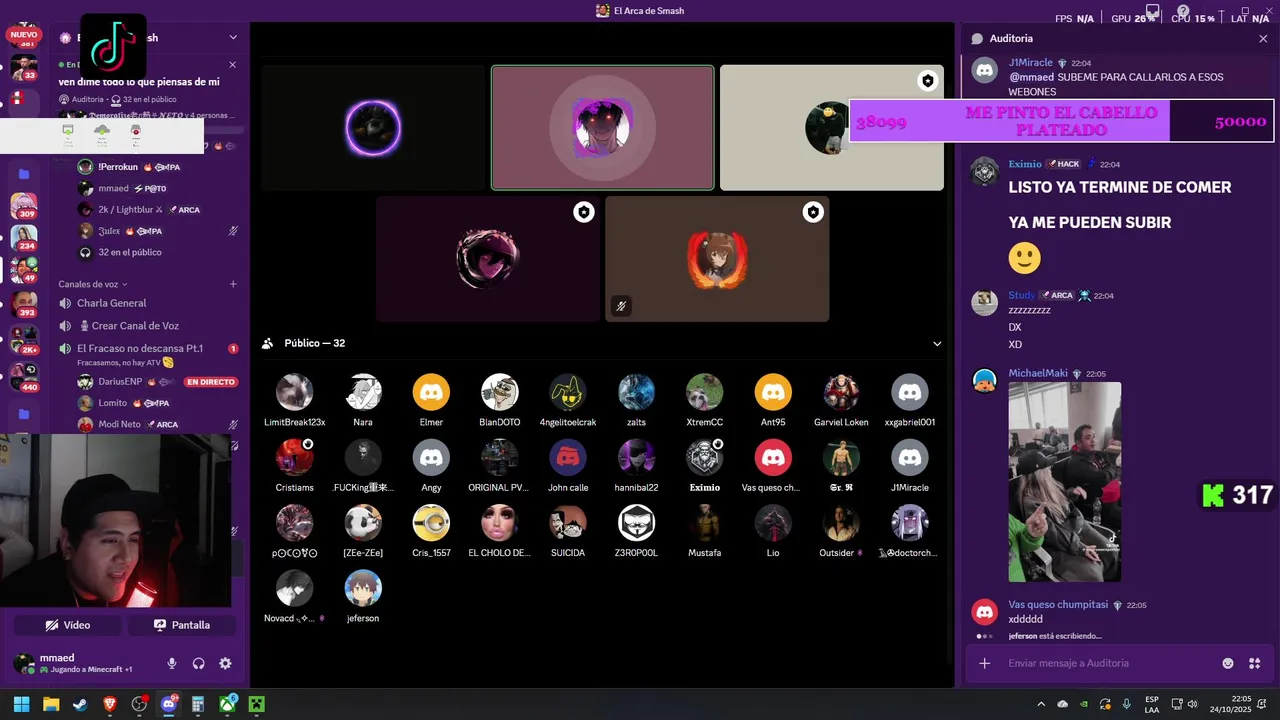Open jeferson's audience avatar
This screenshot has height=720, width=1280.
pos(363,588)
